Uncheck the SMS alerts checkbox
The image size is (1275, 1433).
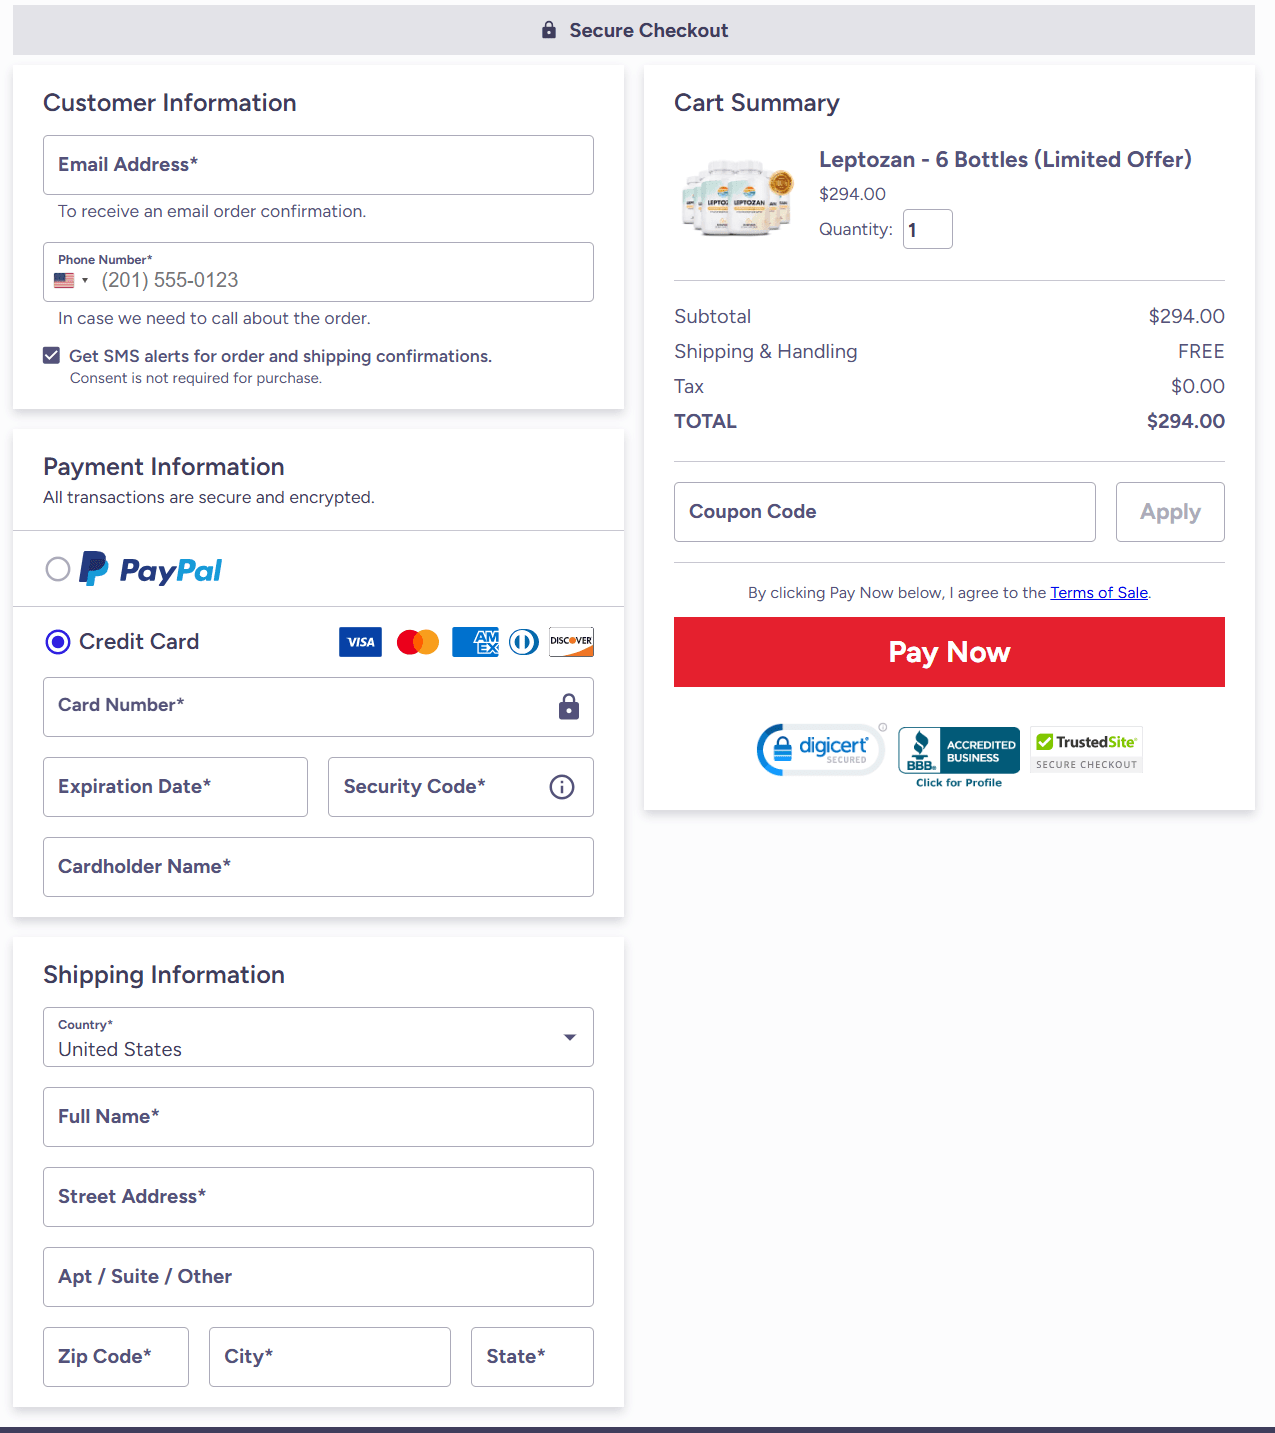click(x=52, y=356)
